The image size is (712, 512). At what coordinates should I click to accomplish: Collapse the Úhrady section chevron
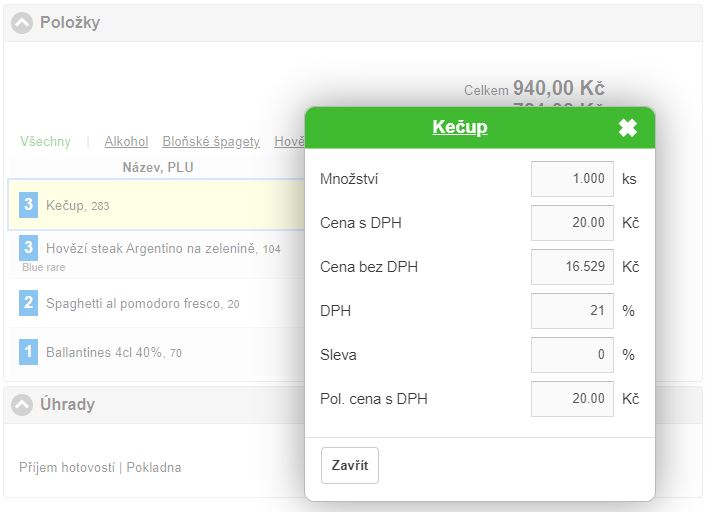click(x=22, y=405)
